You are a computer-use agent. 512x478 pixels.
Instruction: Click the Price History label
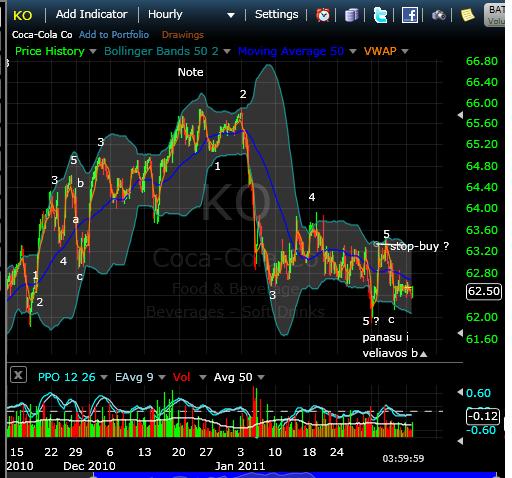pyautogui.click(x=50, y=51)
